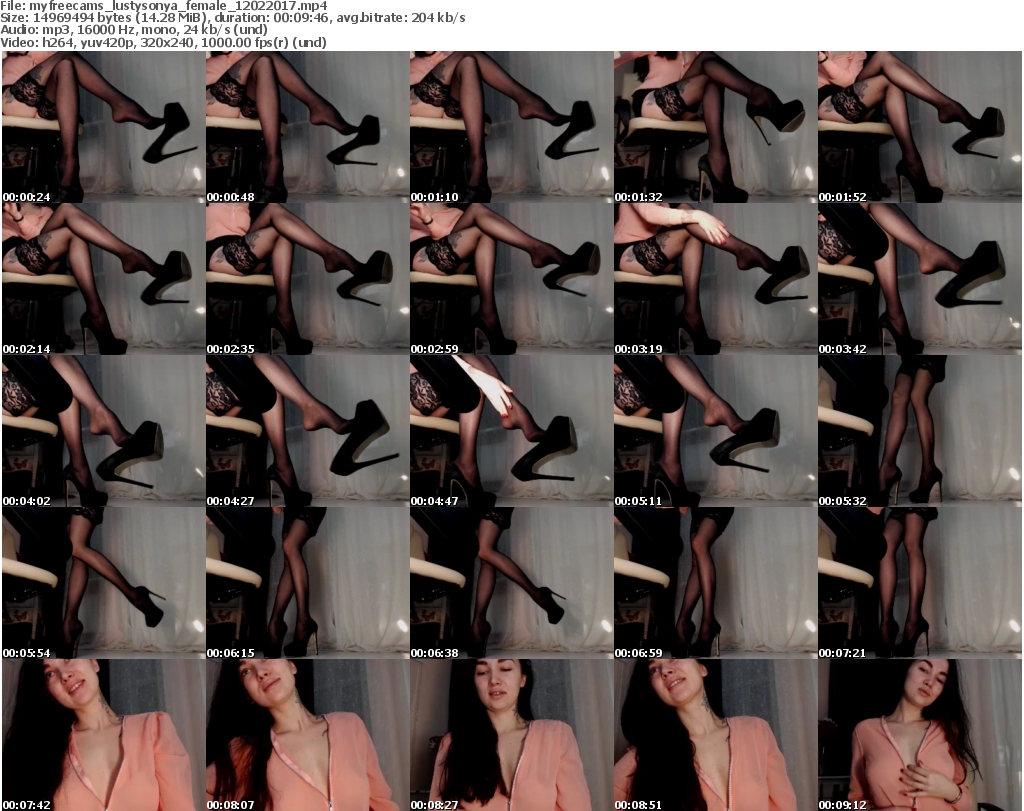The width and height of the screenshot is (1024, 811).
Task: Open the frame marked 00:07:21
Action: [x=920, y=583]
